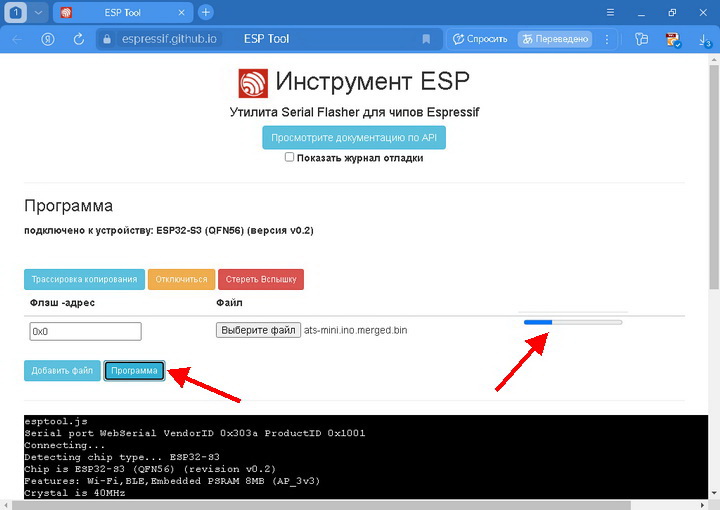Image resolution: width=720 pixels, height=510 pixels.
Task: Expand the tab list dropdown chevron
Action: click(39, 13)
